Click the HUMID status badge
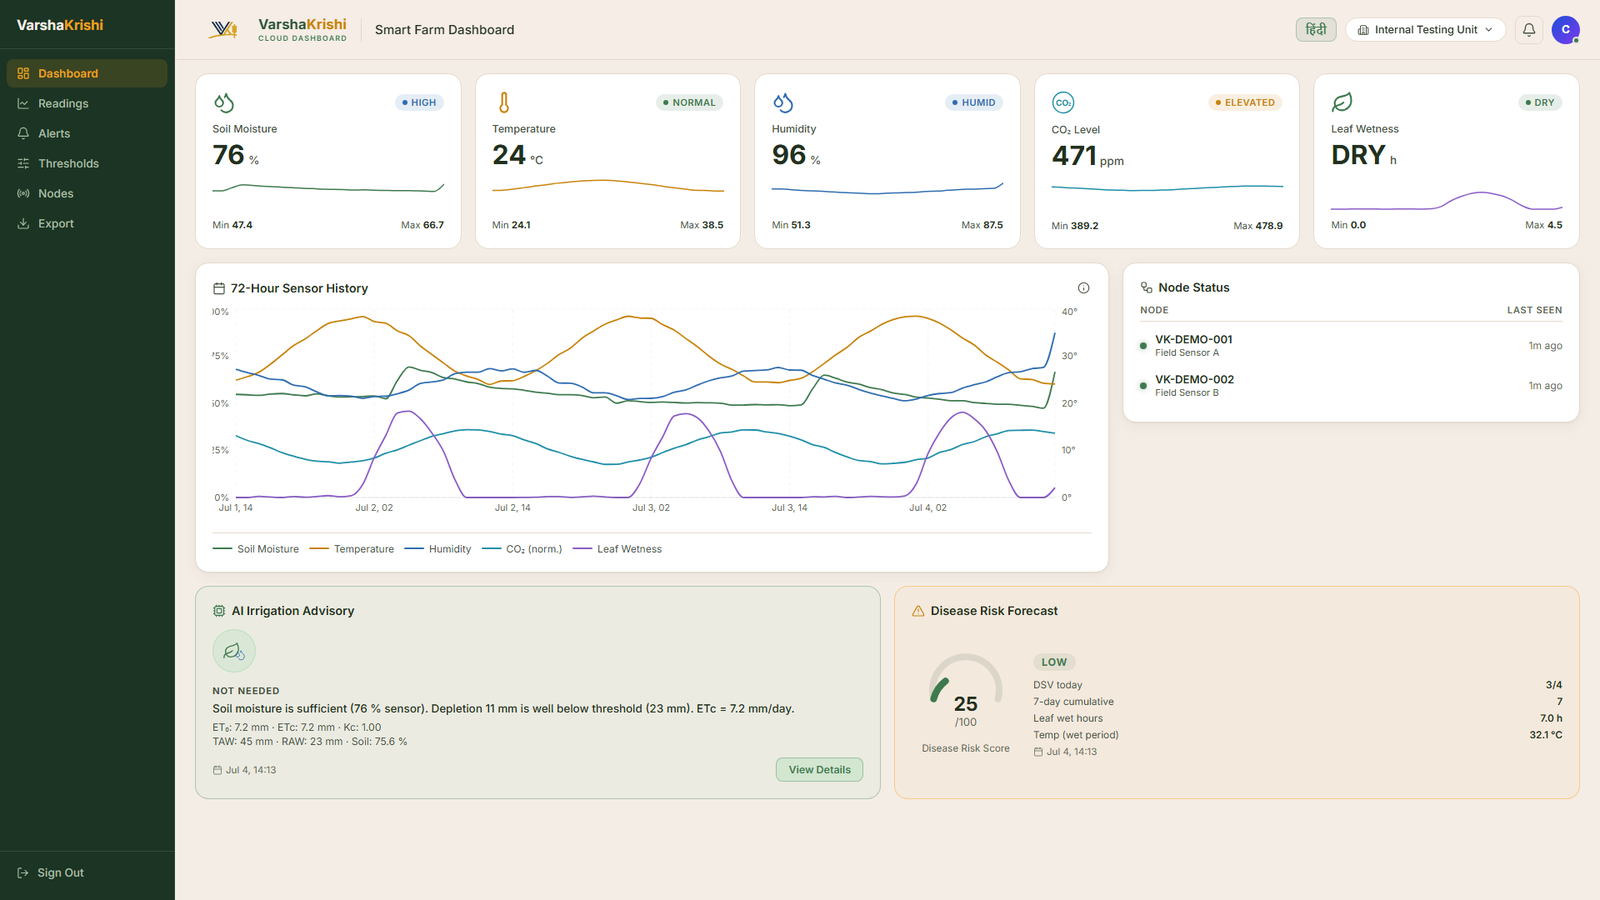The height and width of the screenshot is (900, 1600). pos(973,102)
